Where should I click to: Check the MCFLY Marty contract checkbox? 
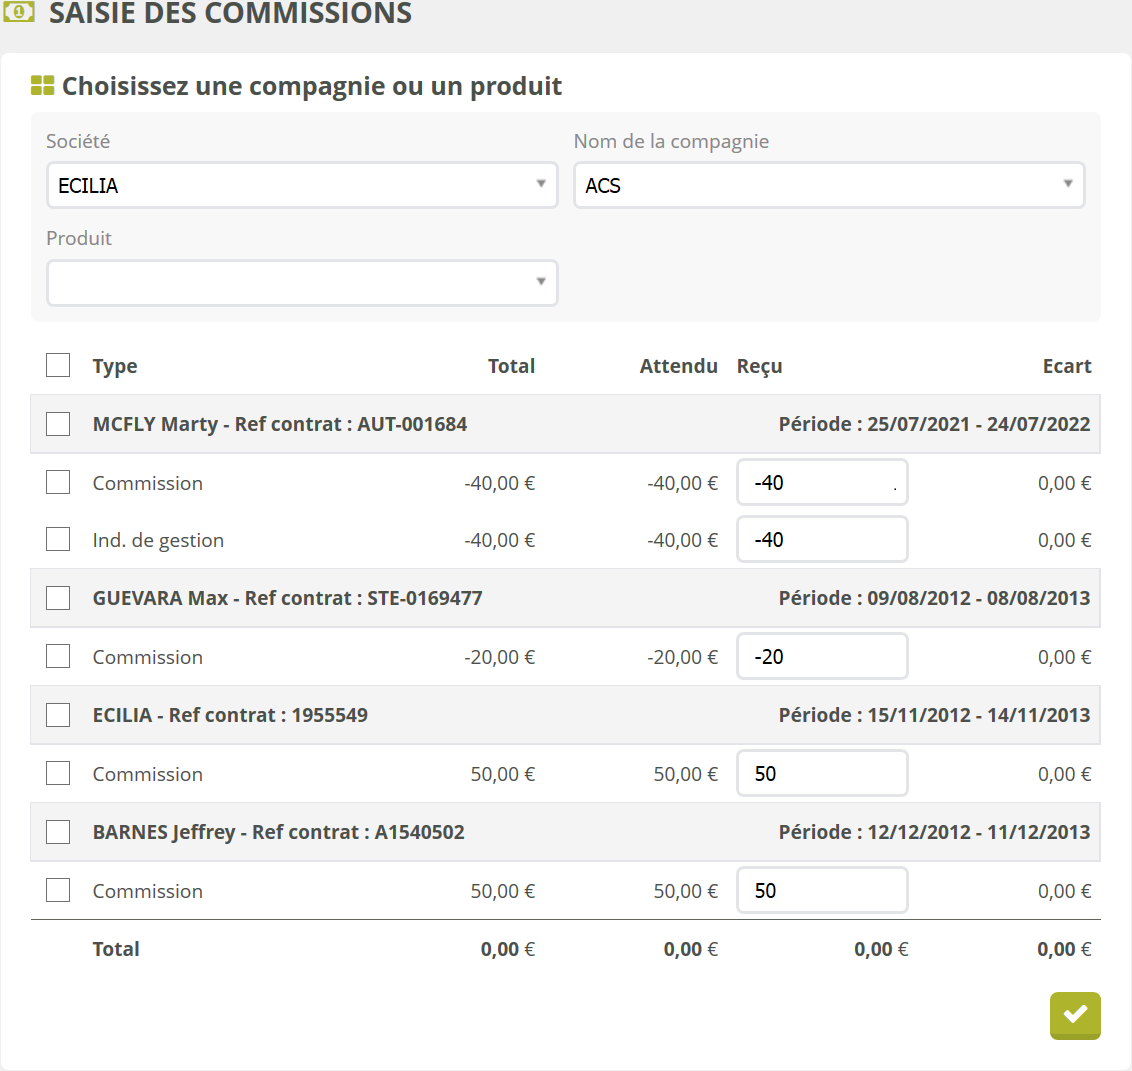coord(58,424)
